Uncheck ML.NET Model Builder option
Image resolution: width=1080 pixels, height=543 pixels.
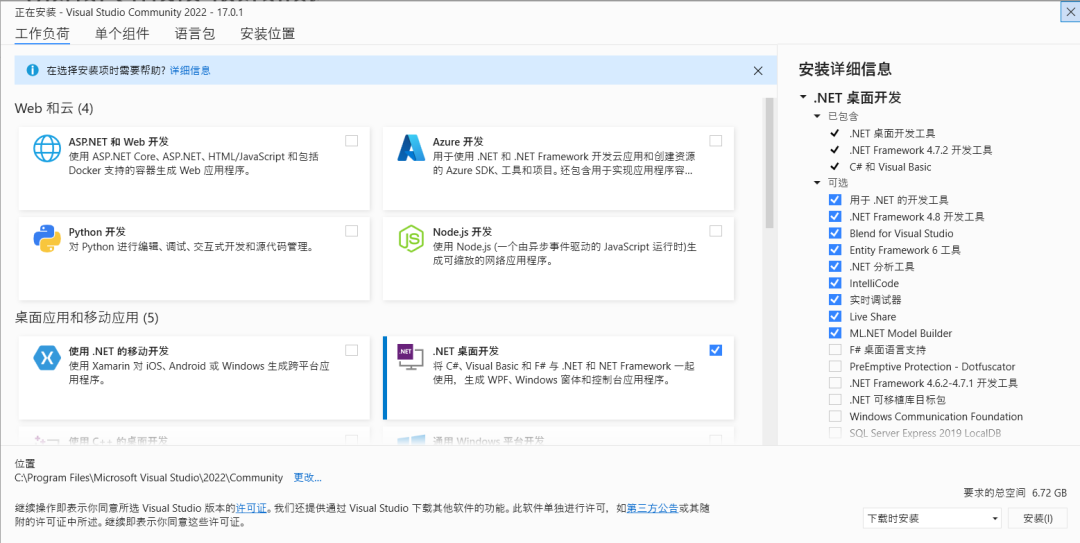[835, 333]
